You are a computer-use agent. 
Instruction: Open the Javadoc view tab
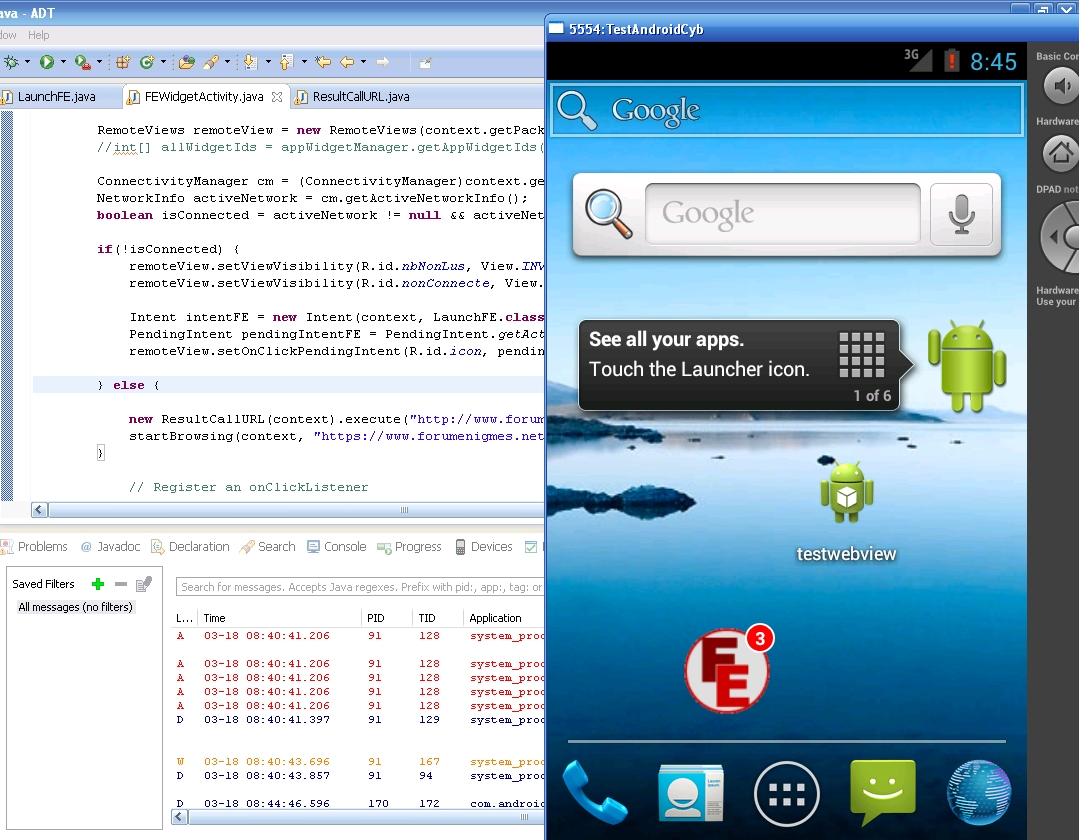111,547
